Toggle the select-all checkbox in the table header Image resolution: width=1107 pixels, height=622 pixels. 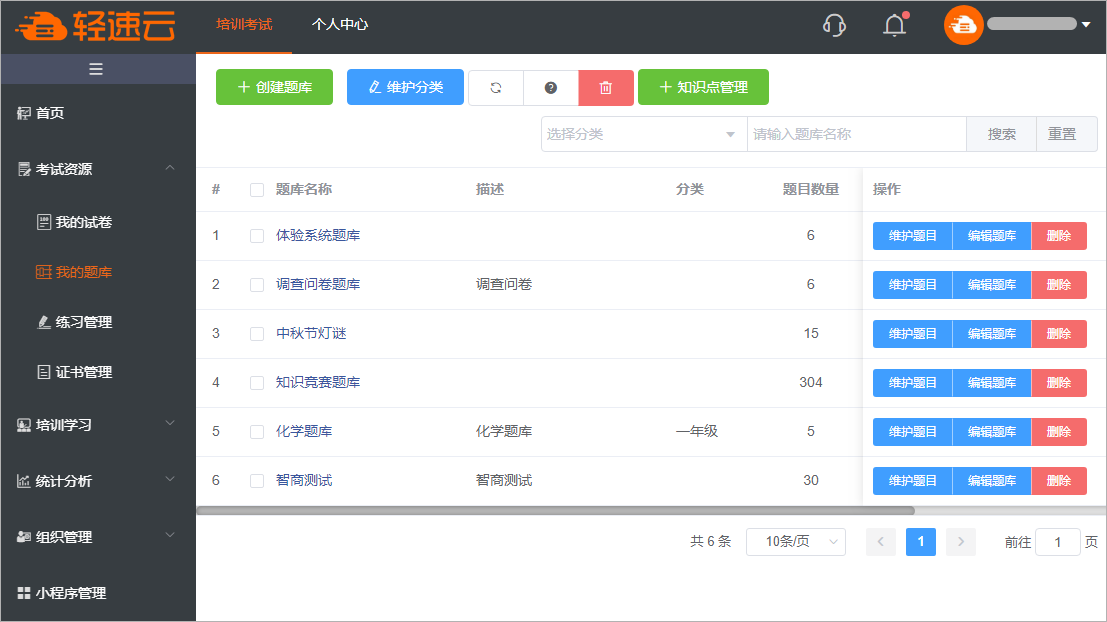257,190
